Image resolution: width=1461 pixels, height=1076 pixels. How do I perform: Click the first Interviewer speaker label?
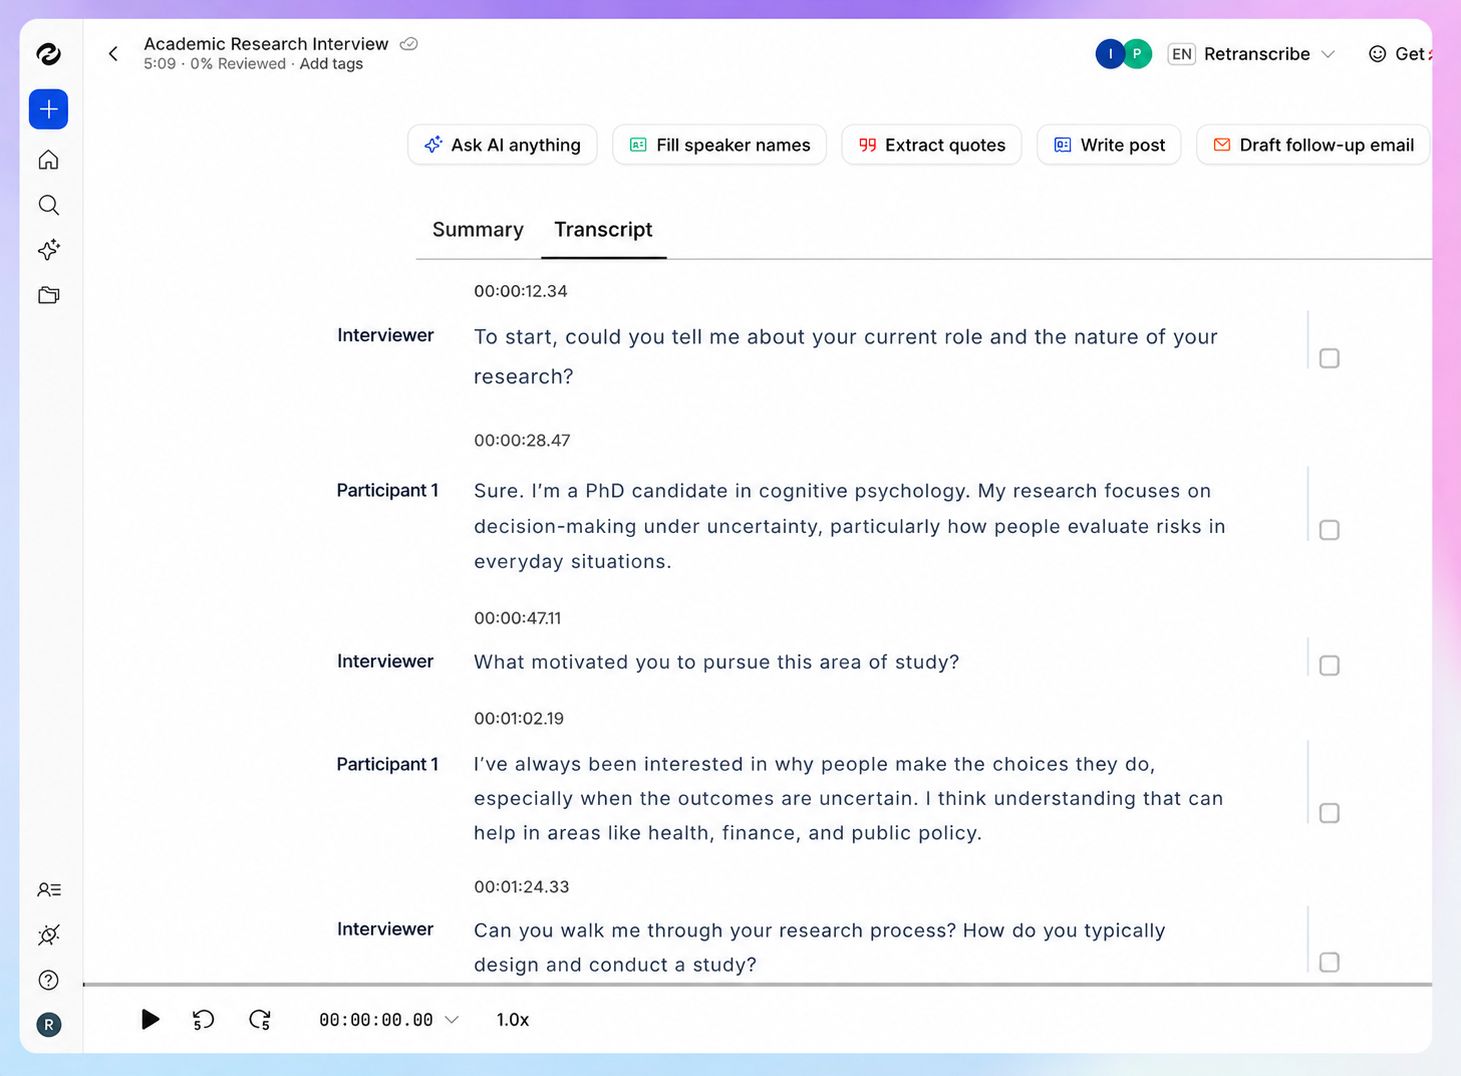pyautogui.click(x=385, y=335)
